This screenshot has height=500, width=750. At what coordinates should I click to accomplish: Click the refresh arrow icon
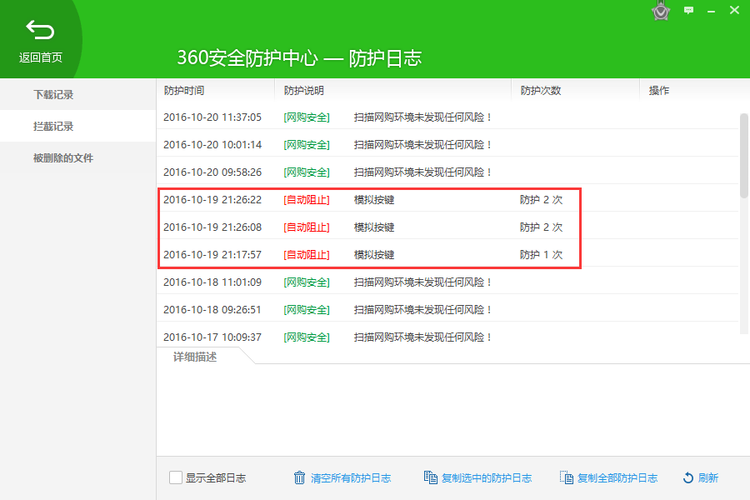[688, 478]
